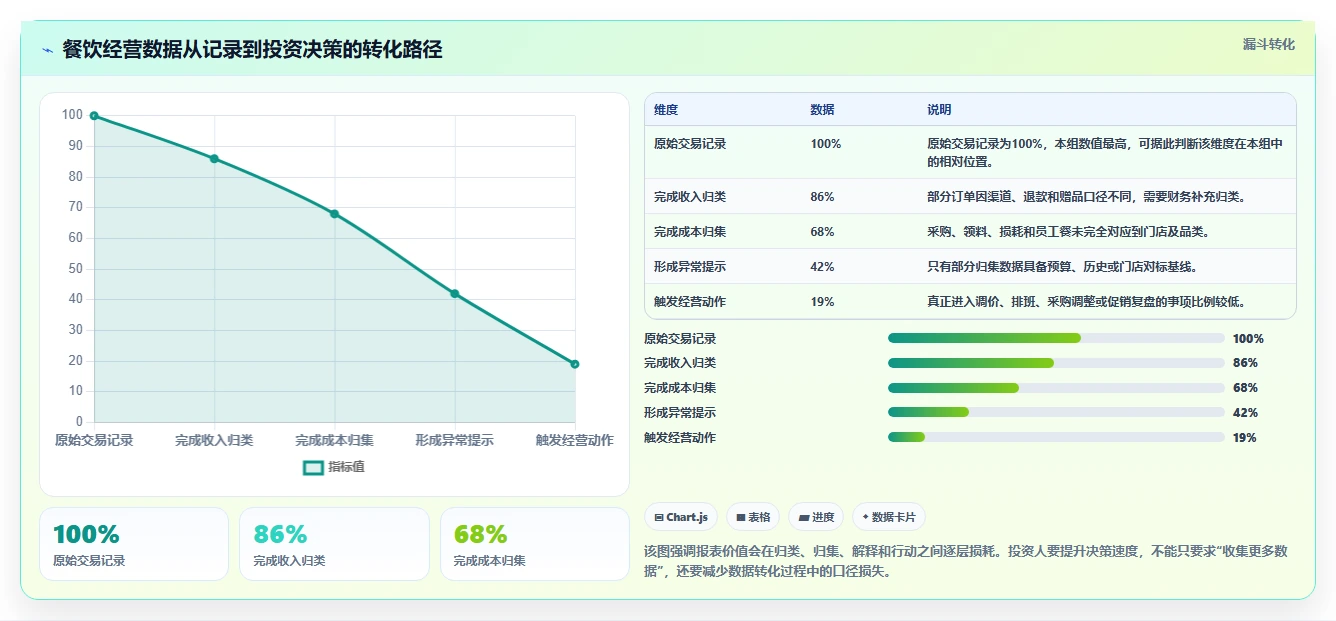Select the 形成异常提示 table row cell
Image resolution: width=1336 pixels, height=621 pixels.
pyautogui.click(x=690, y=267)
